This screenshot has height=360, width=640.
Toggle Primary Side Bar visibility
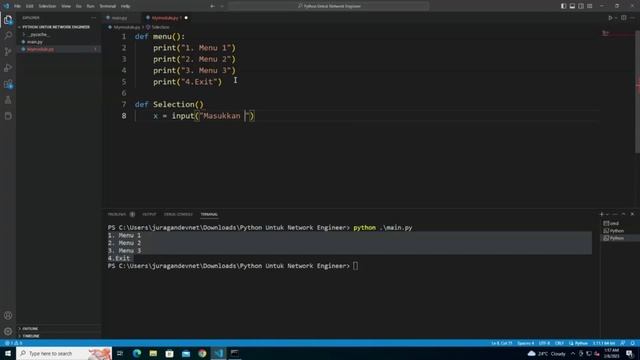[564, 6]
